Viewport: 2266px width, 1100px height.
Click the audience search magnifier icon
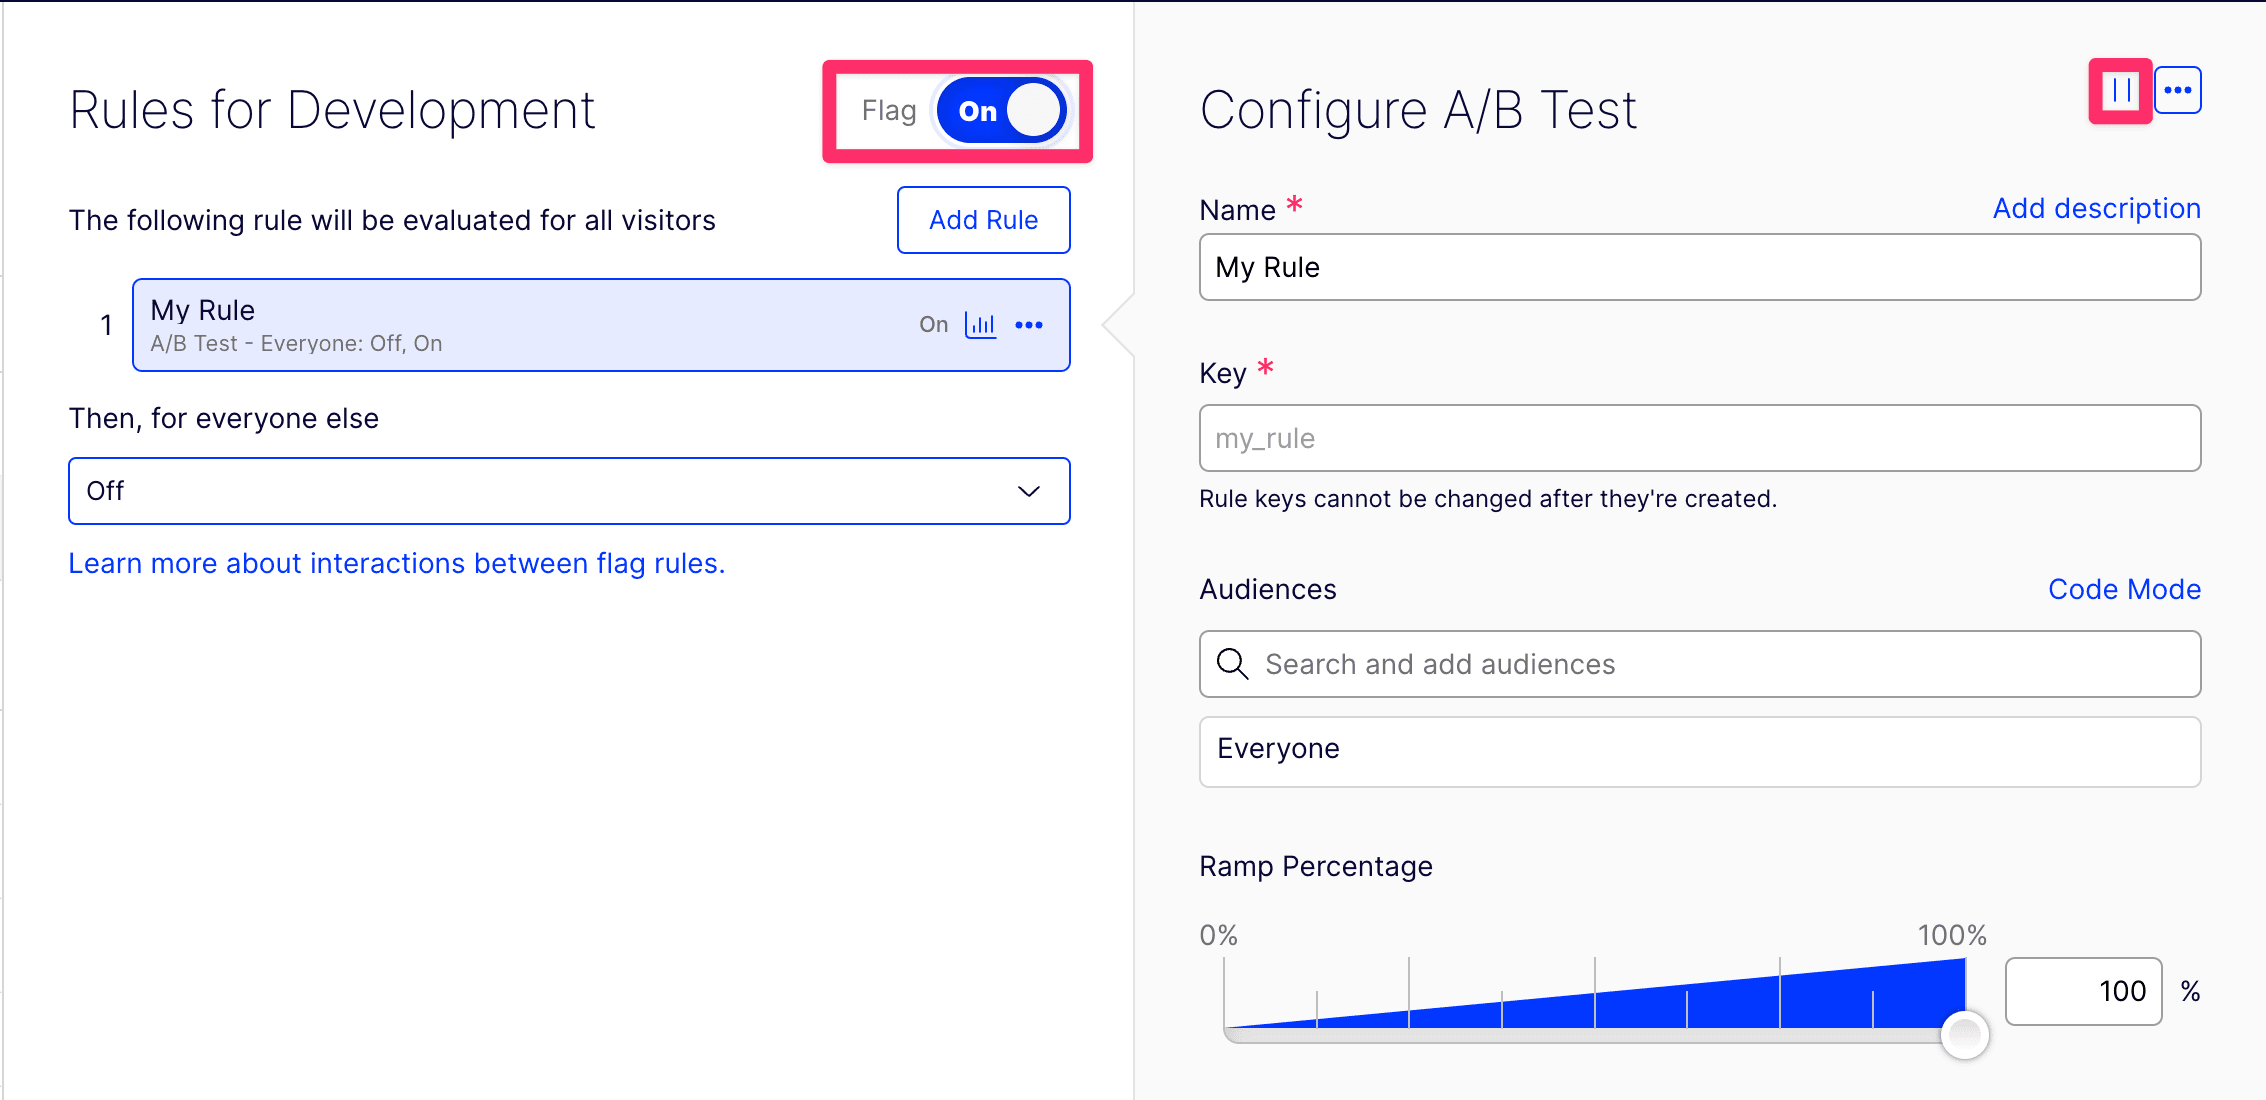(1232, 664)
